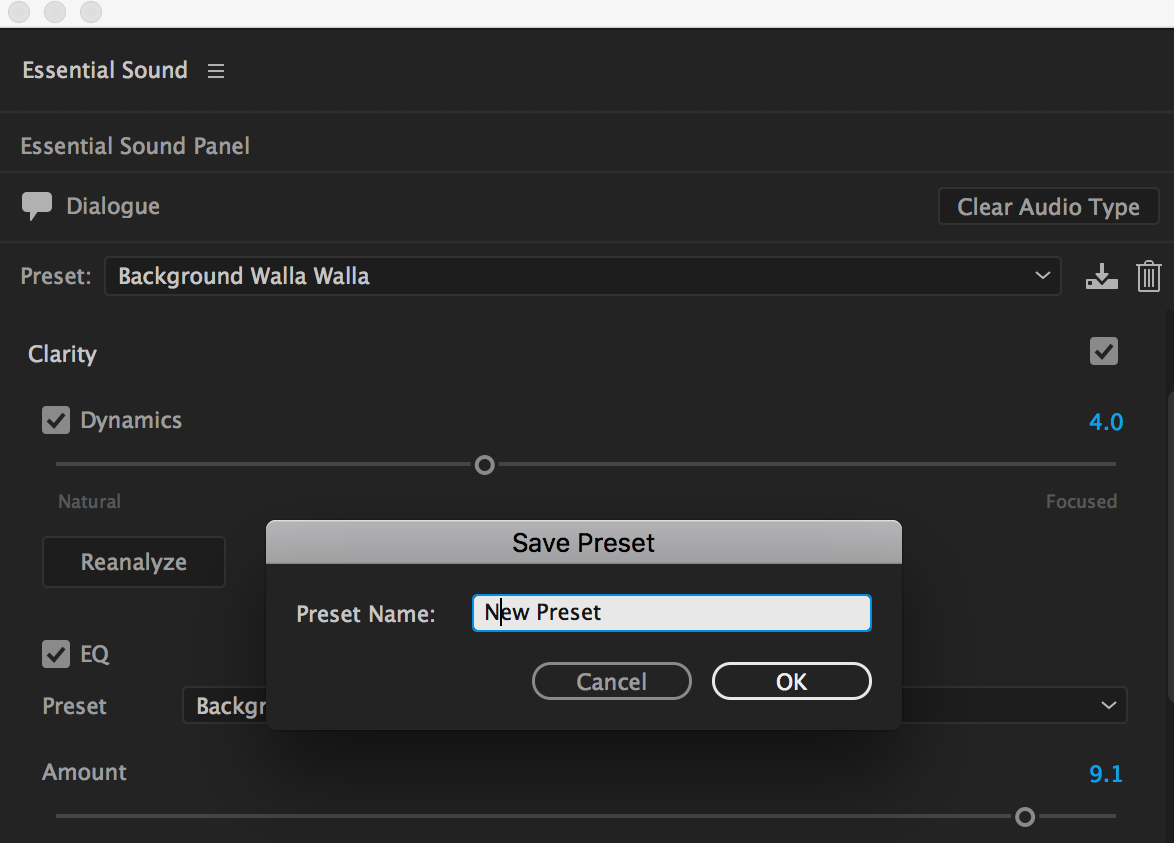Viewport: 1174px width, 843px height.
Task: Open the Essential Sound panel menu icon
Action: pos(216,71)
